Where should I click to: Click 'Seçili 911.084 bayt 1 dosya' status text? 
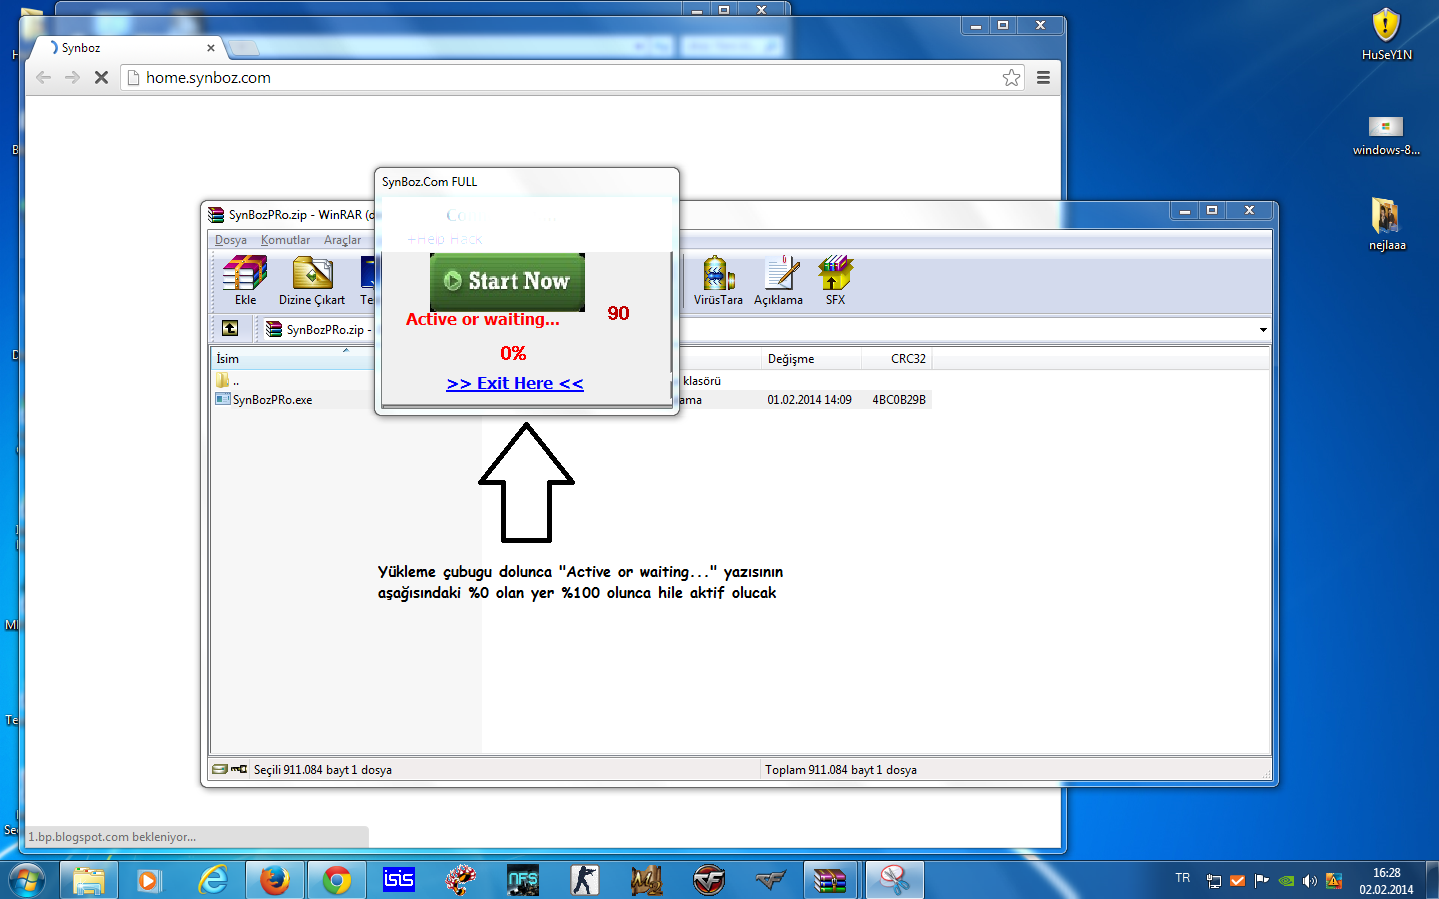[323, 770]
